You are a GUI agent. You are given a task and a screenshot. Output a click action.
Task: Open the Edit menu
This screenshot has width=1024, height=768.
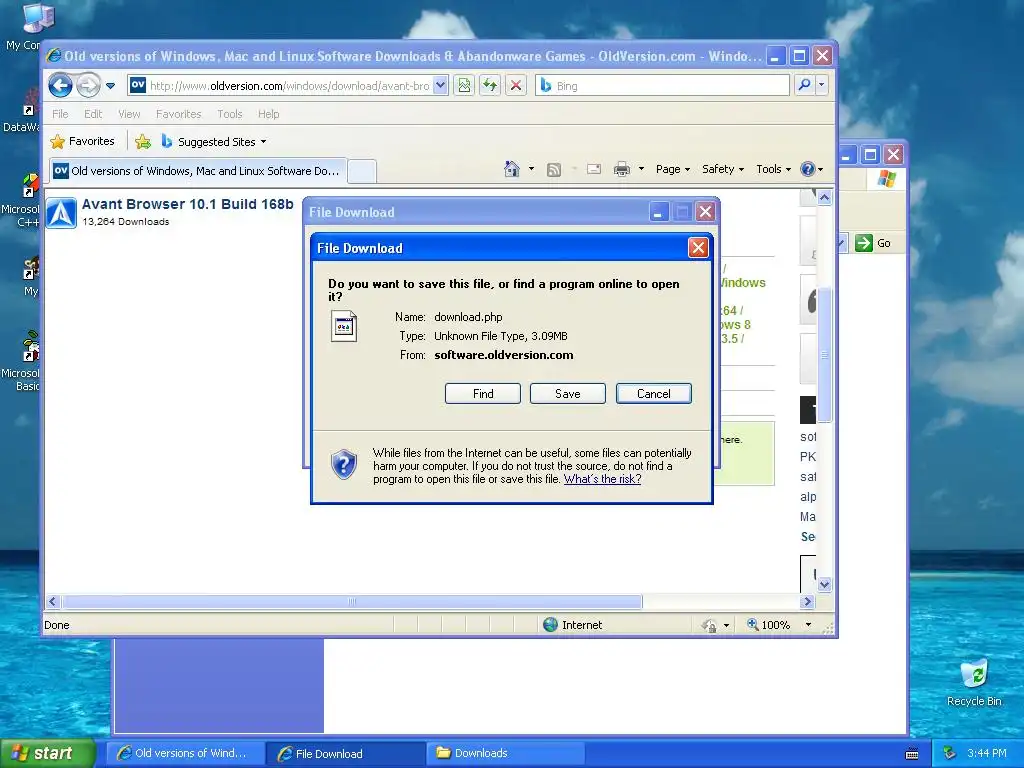pos(93,114)
